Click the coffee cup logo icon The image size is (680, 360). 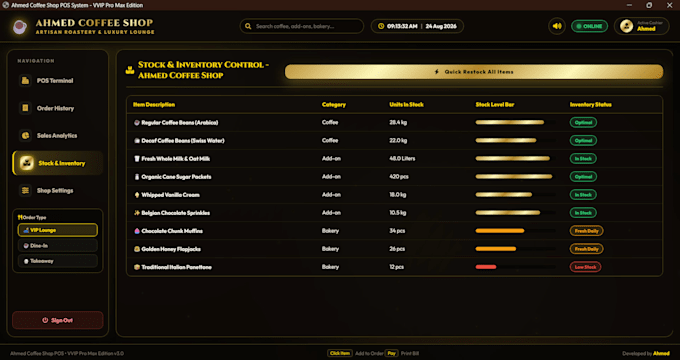tap(20, 26)
